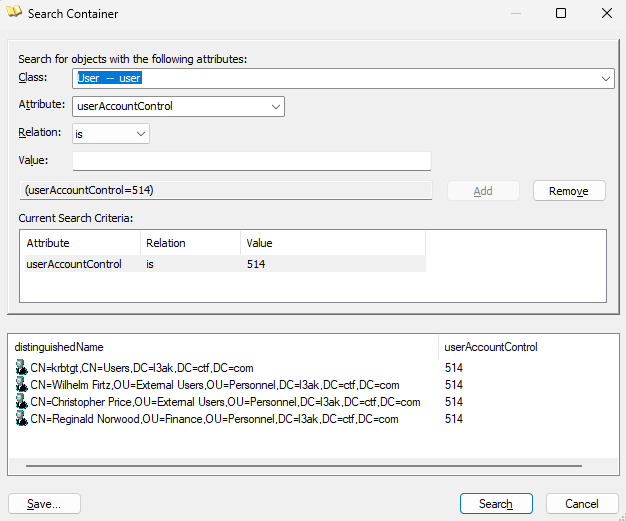This screenshot has width=626, height=521.
Task: Click the user icon beside Wilhelm Firtz
Action: pyautogui.click(x=21, y=385)
